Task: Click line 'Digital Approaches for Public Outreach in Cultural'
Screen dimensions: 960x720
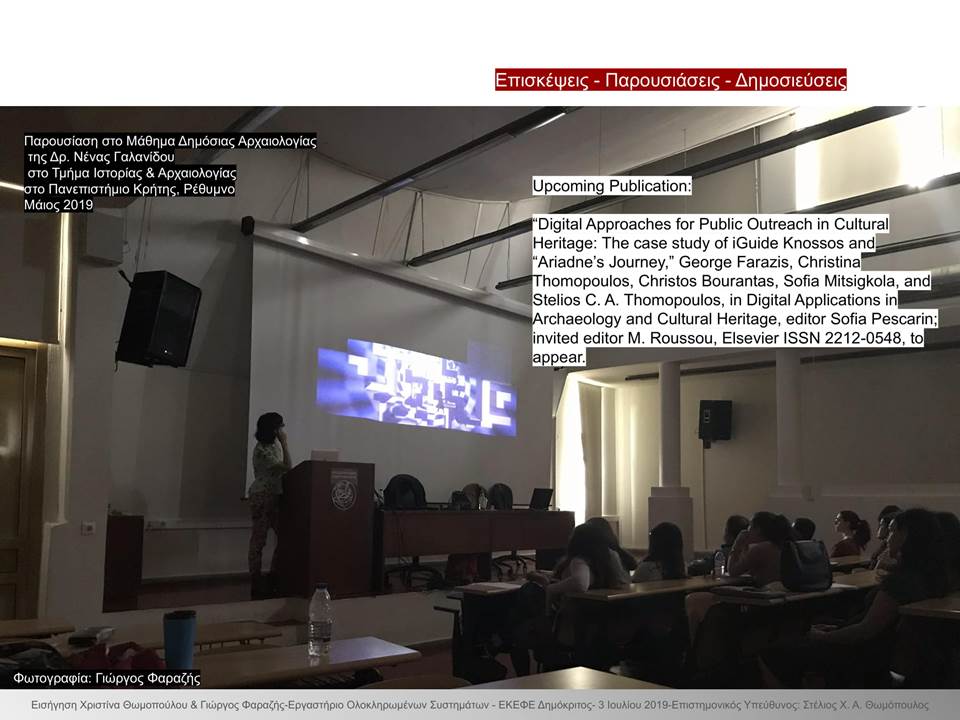Action: click(x=711, y=224)
